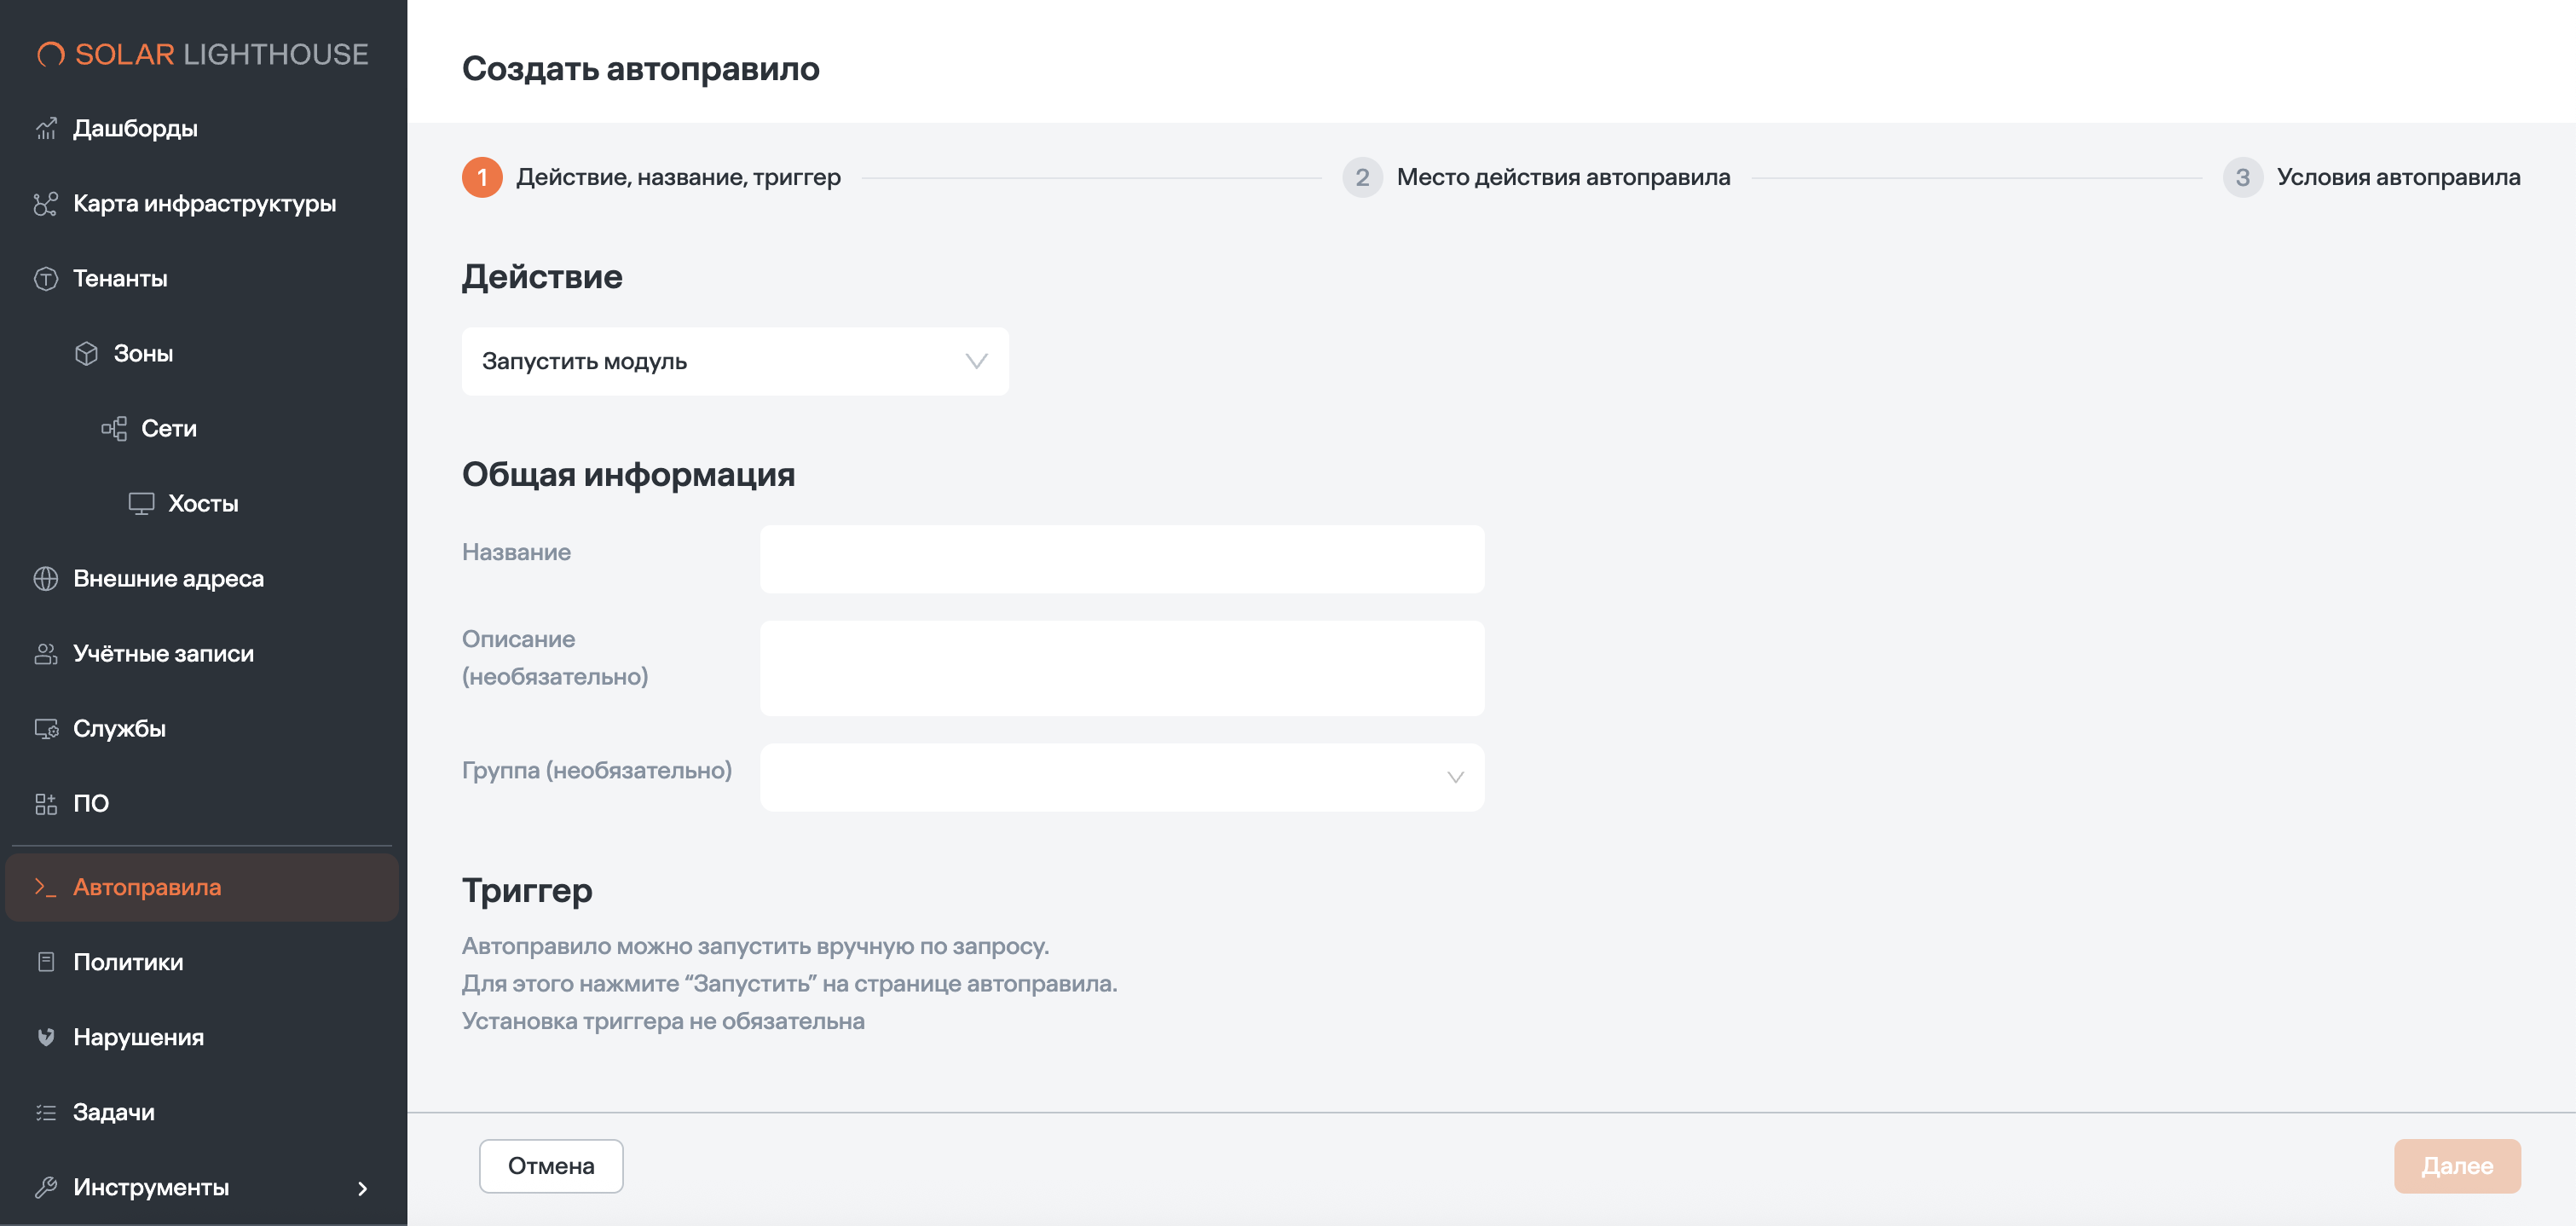Click the Сети network icon
2576x1226 pixels.
114,429
